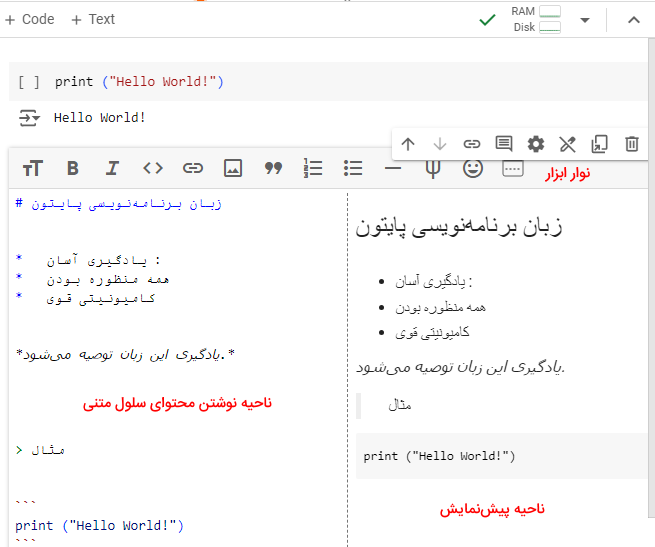Toggle heading size in text toolbar
Screen dimensions: 655x547
[x=33, y=168]
